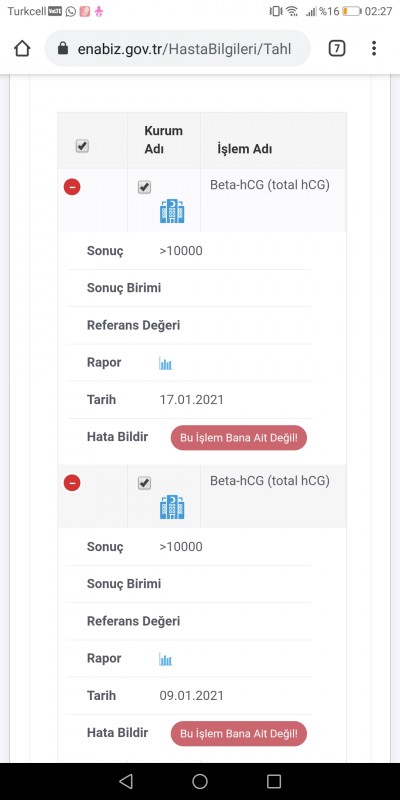Toggle the select-all checkbox in table header
The height and width of the screenshot is (800, 400).
point(82,146)
